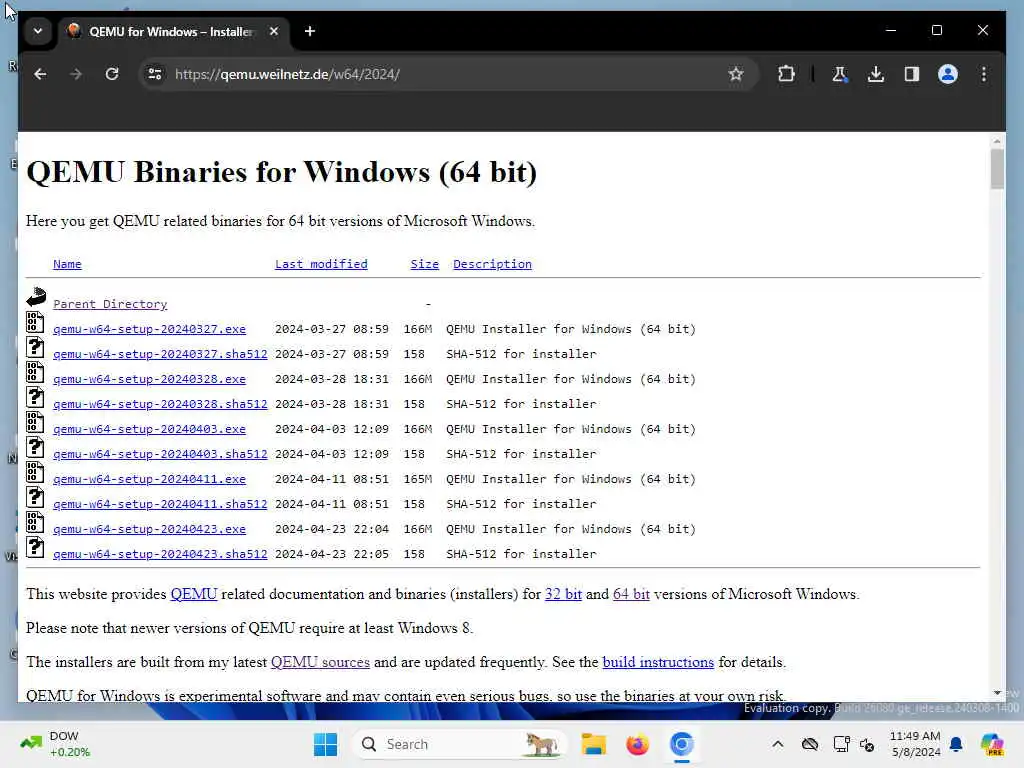Sort listing by Size column
The image size is (1024, 768).
click(x=424, y=264)
